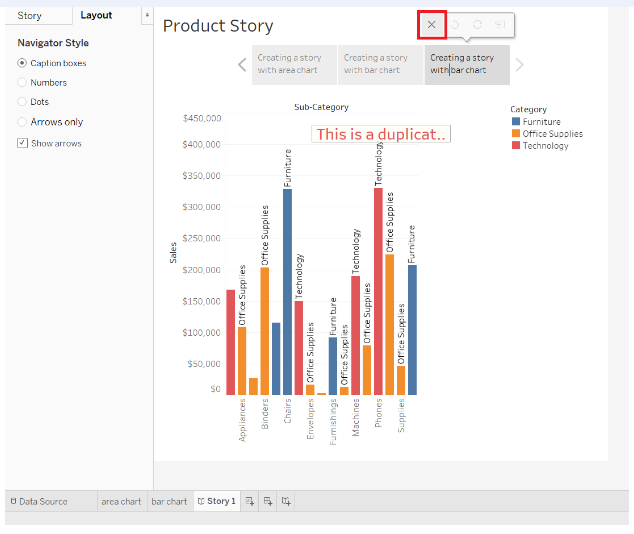Uncheck the Show arrows checkbox

23,143
